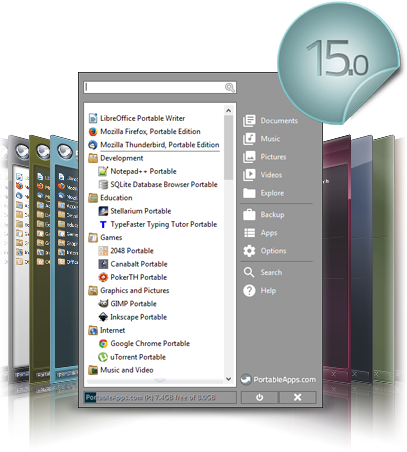Collapse Graphics and Pictures category
Screen dimensions: 407x452
coord(93,290)
